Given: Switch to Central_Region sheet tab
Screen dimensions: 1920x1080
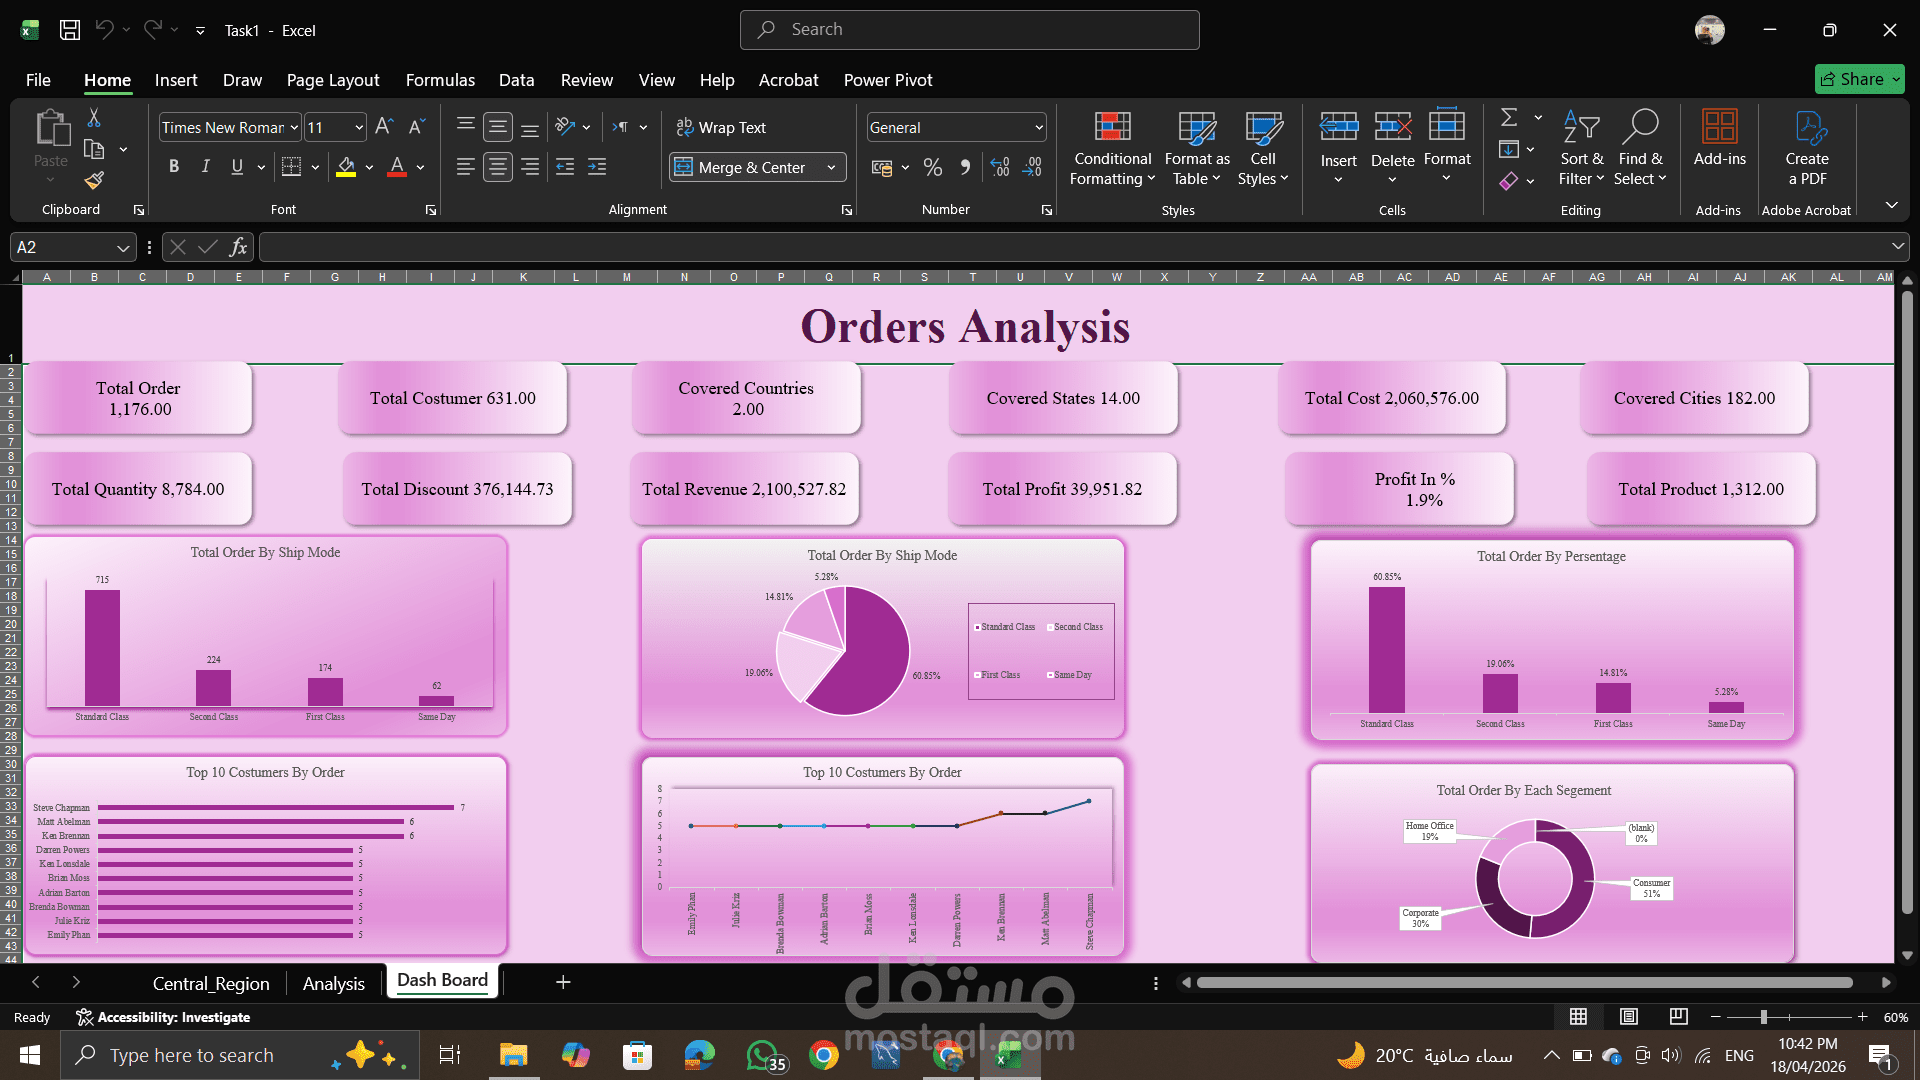Looking at the screenshot, I should click(211, 983).
